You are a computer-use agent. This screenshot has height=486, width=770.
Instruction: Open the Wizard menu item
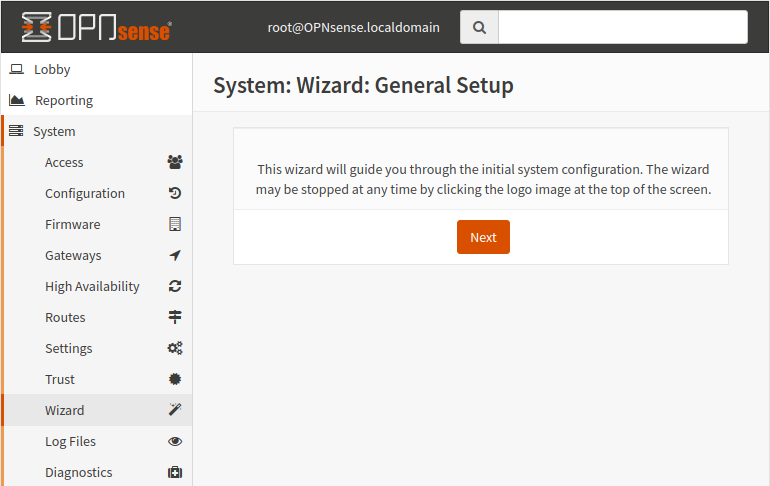65,410
